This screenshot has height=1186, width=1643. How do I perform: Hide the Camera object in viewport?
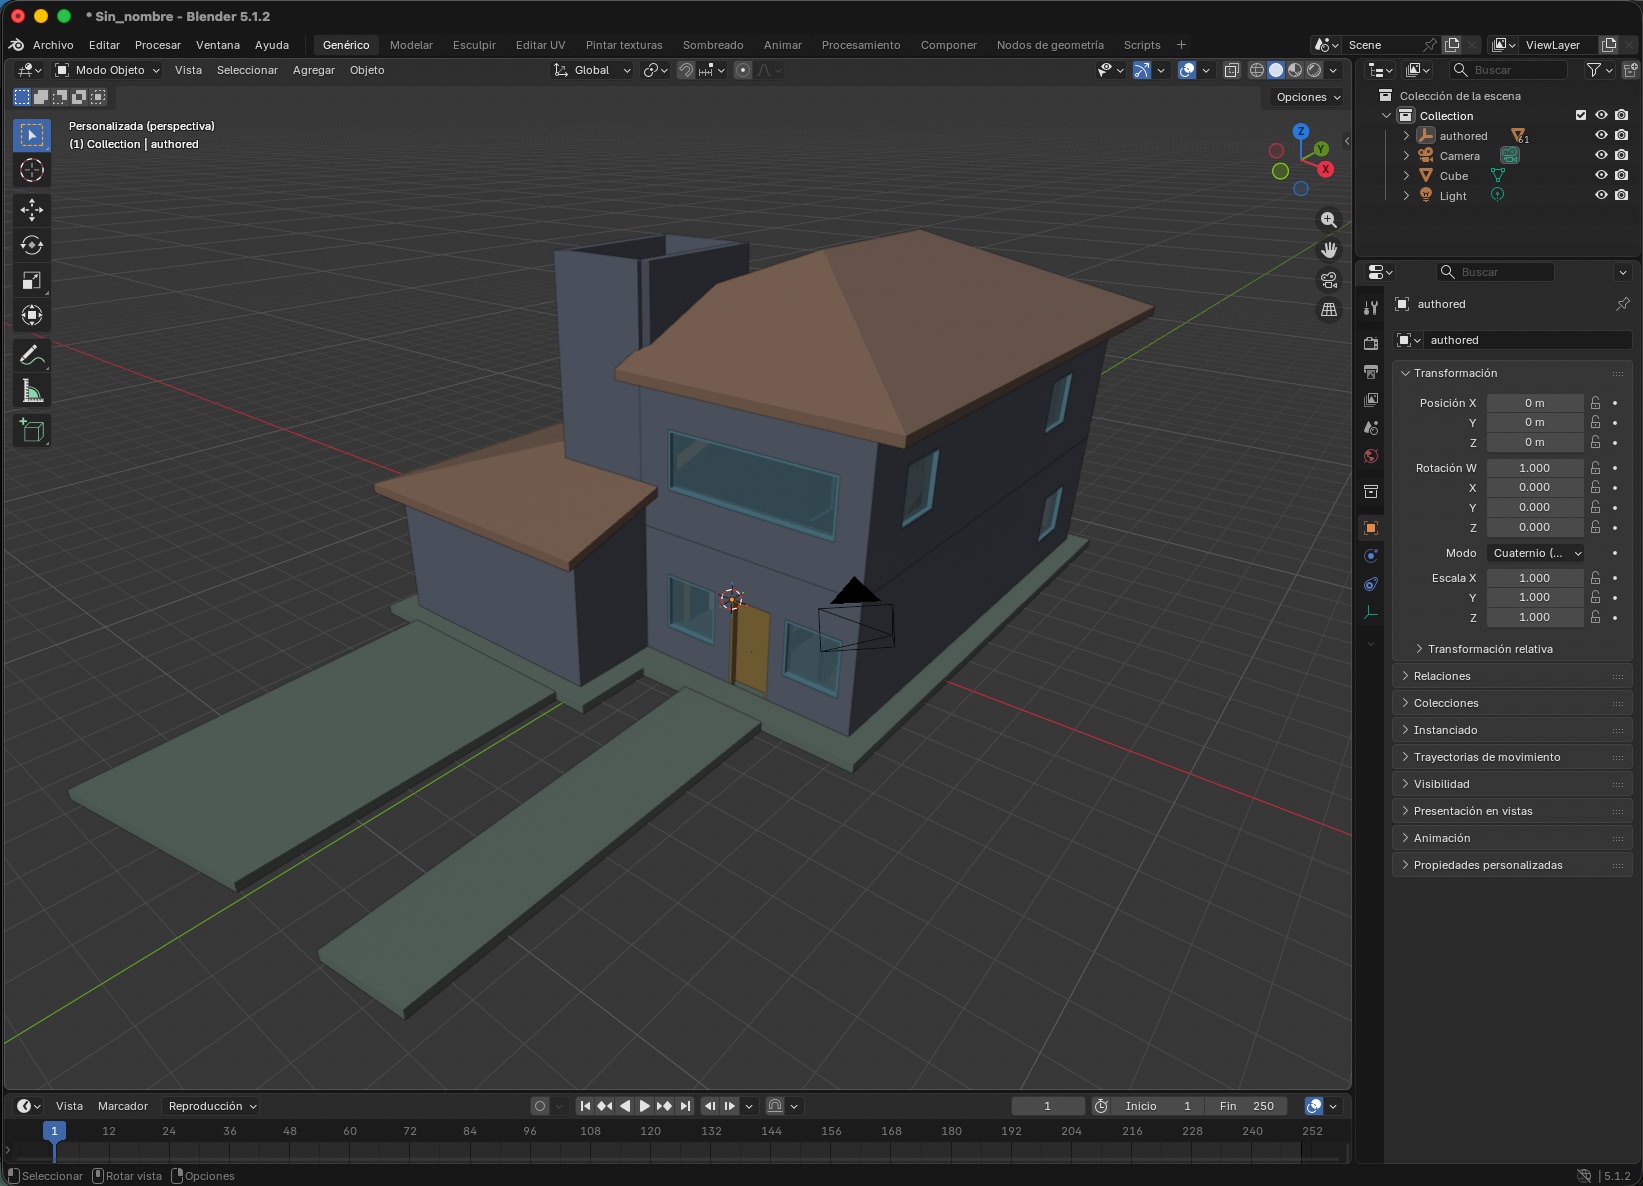click(x=1601, y=156)
